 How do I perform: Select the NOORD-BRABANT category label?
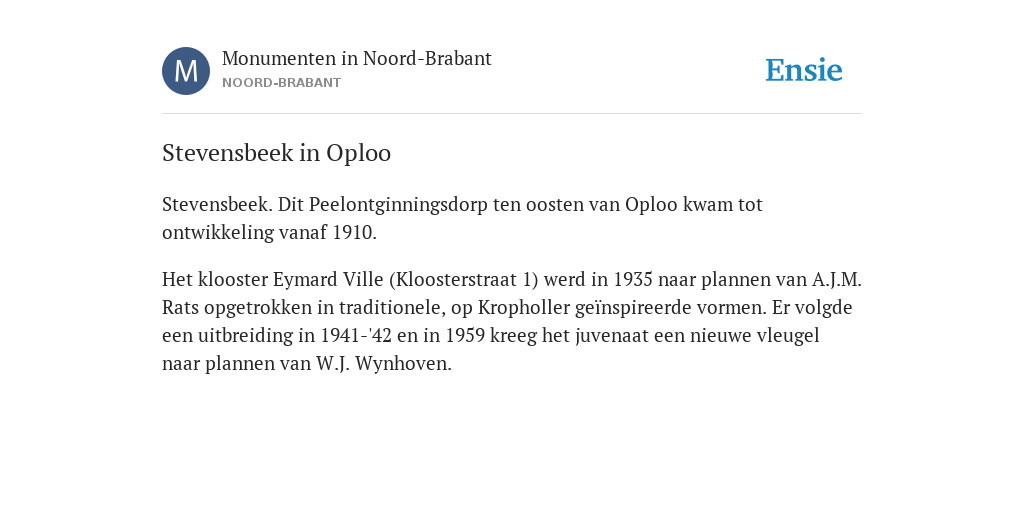click(x=281, y=83)
